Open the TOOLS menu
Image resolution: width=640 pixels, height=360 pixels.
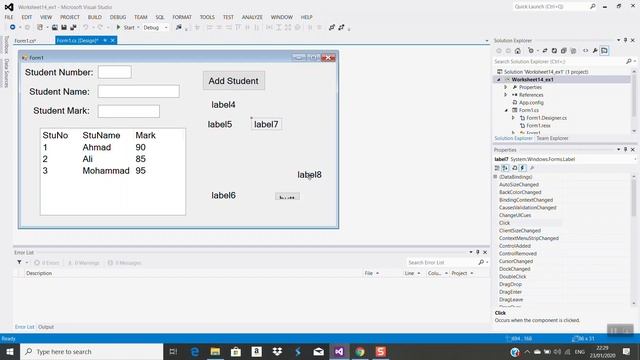(x=207, y=17)
